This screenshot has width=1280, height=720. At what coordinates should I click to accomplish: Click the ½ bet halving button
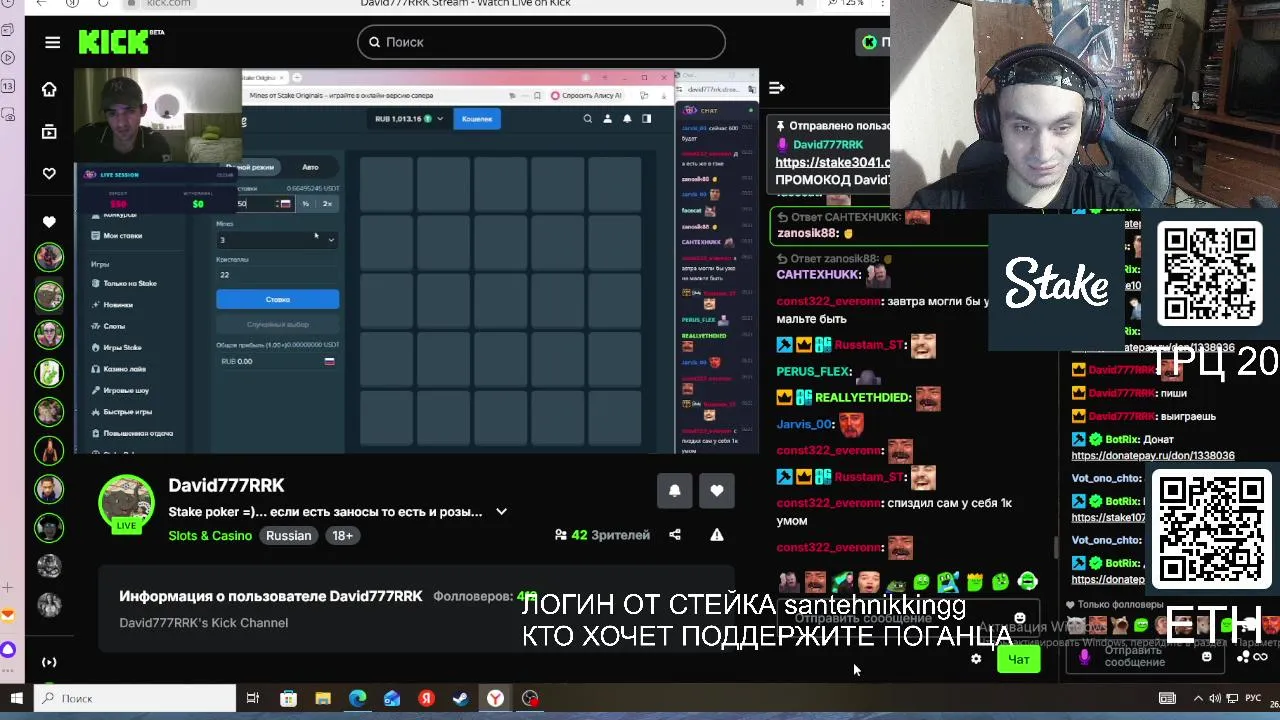(306, 204)
